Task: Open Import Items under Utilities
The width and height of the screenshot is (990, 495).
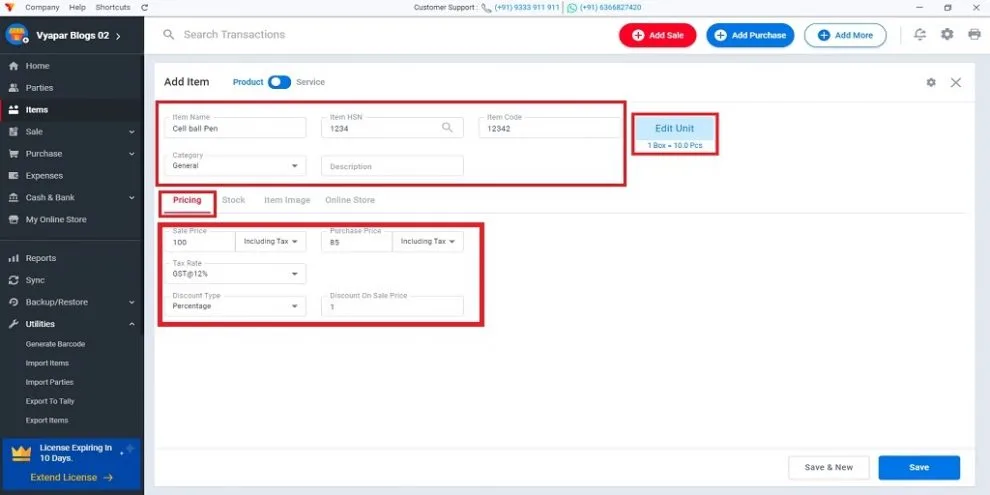Action: click(x=47, y=363)
